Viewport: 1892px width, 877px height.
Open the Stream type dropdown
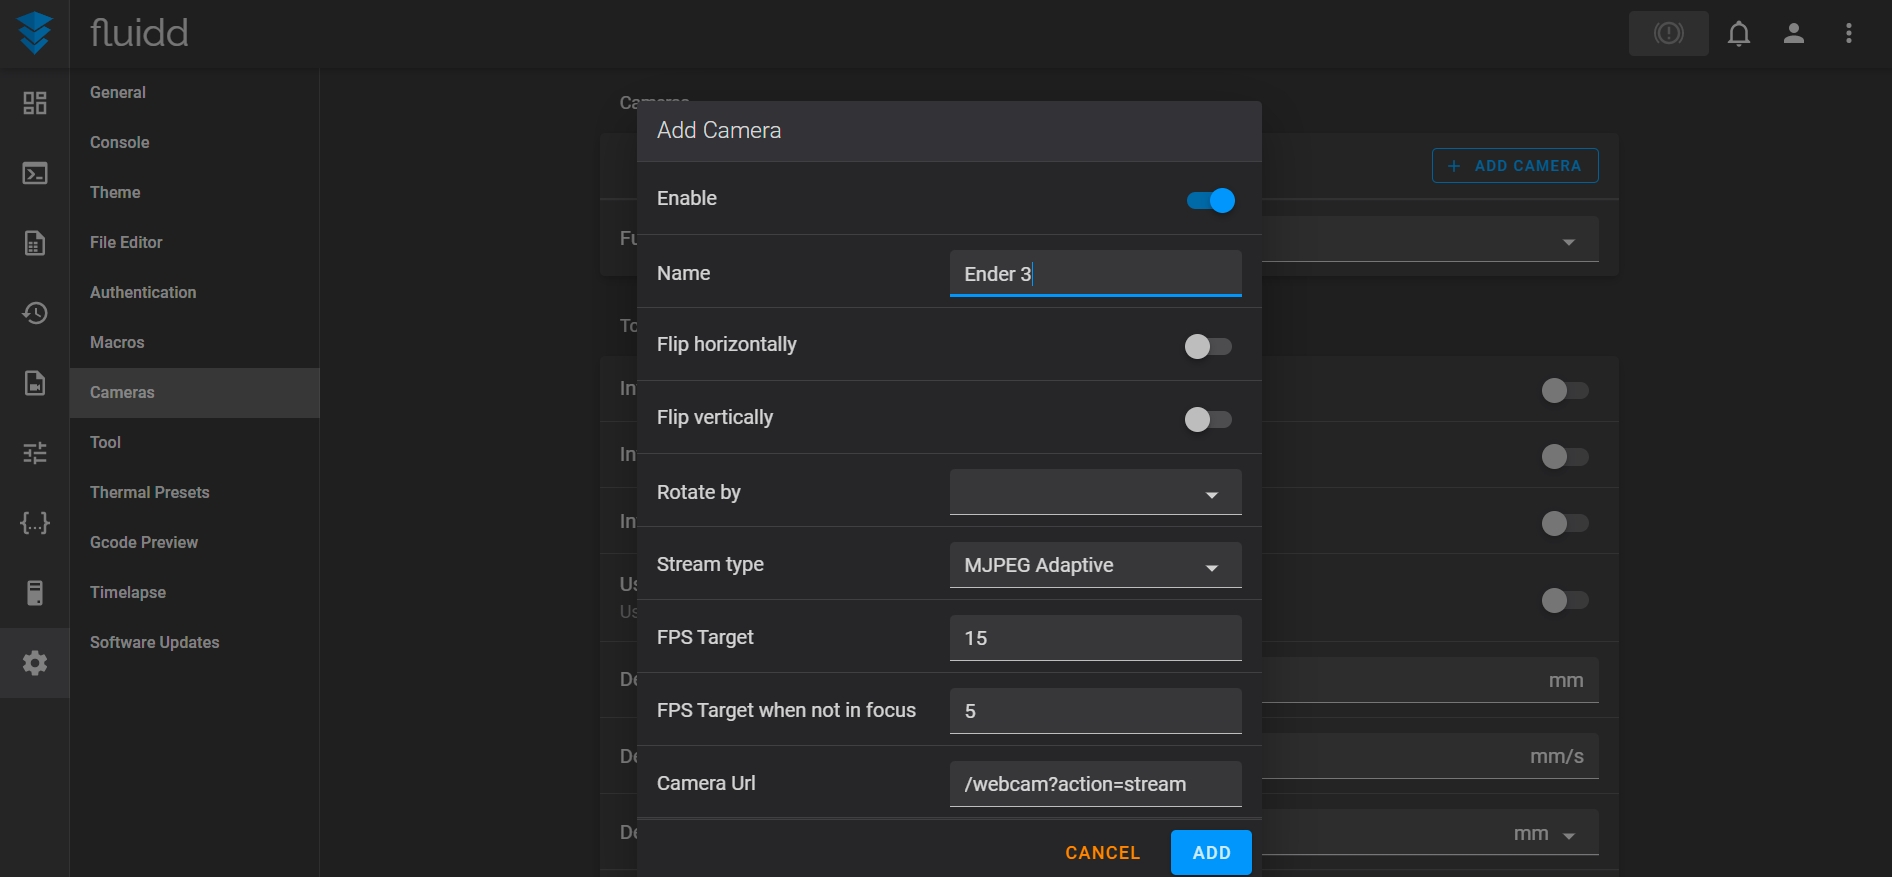point(1095,566)
